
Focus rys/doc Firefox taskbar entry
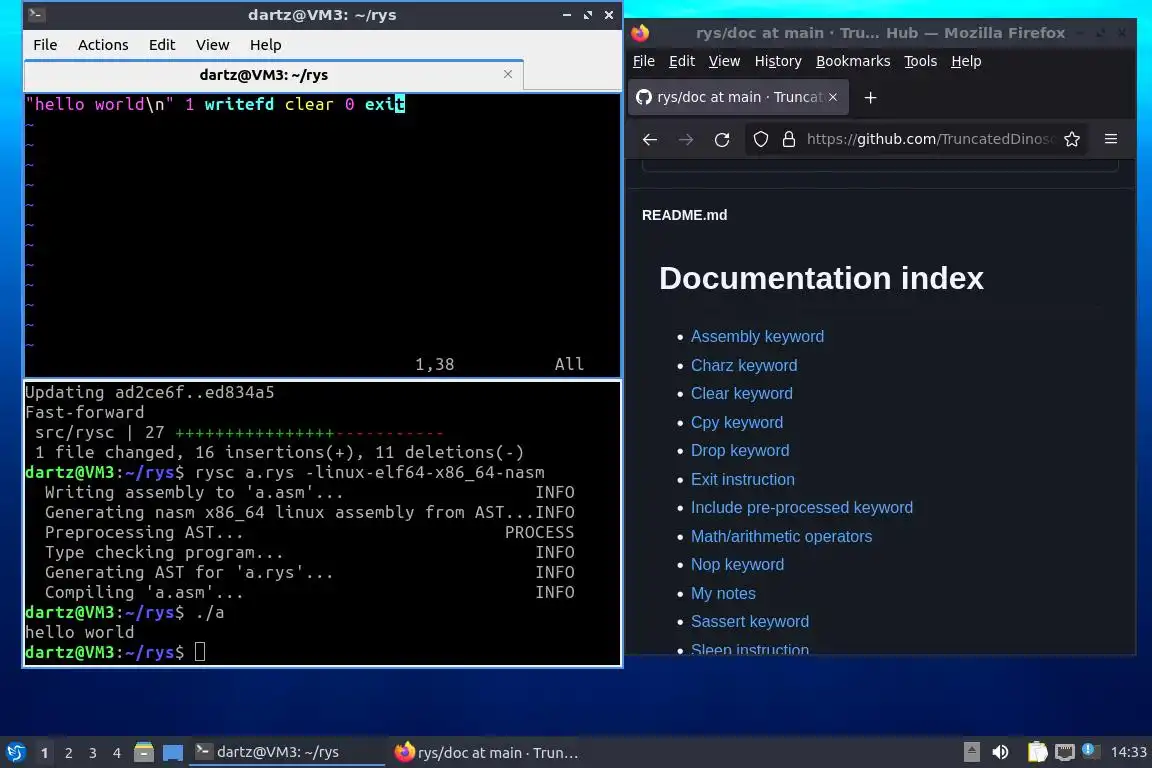[x=486, y=752]
